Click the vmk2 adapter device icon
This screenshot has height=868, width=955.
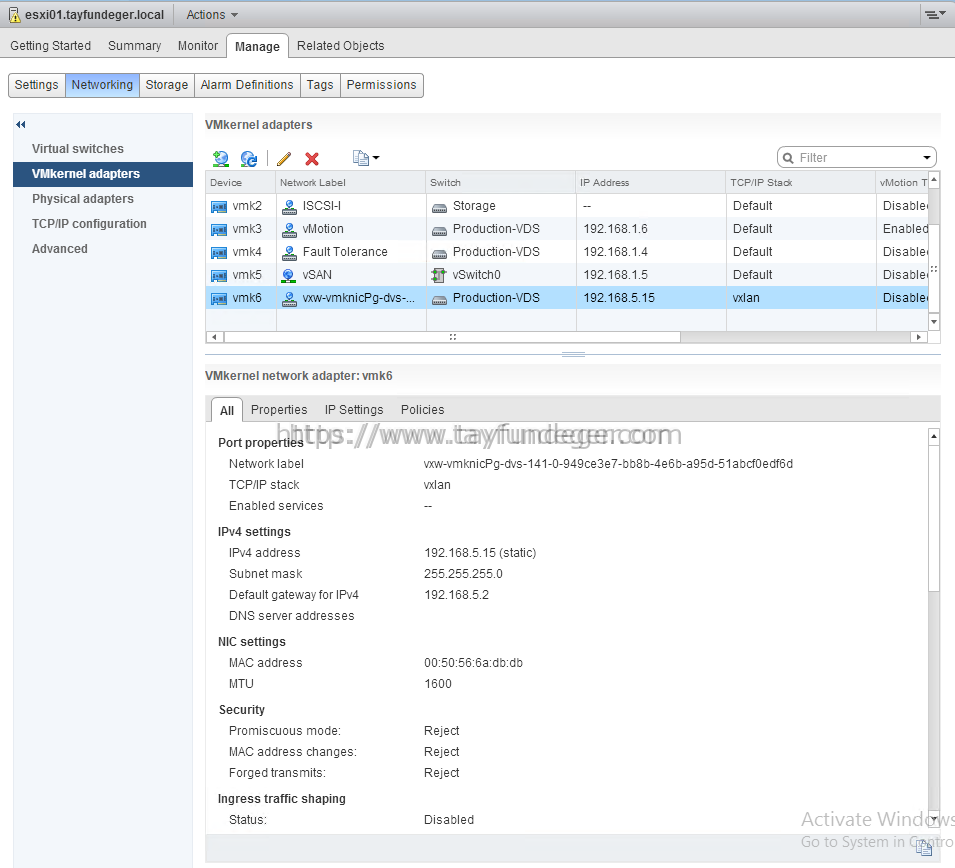coord(219,206)
